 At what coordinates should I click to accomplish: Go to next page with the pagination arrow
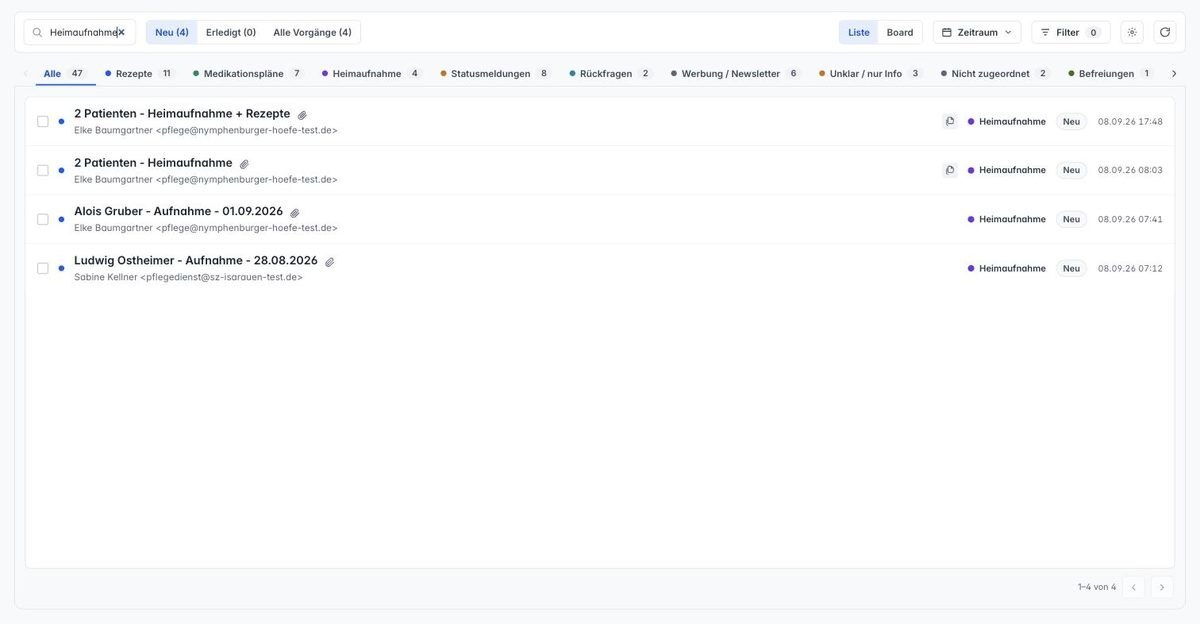pos(1162,587)
